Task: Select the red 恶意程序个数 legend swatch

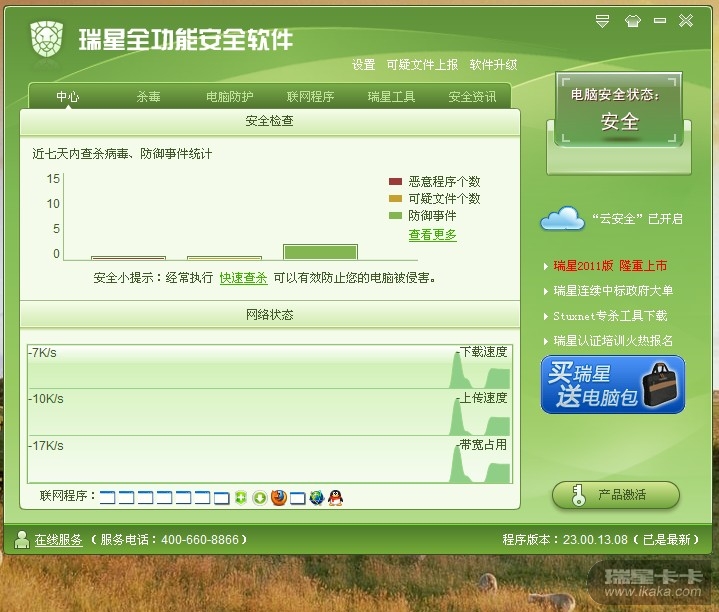Action: pyautogui.click(x=395, y=182)
